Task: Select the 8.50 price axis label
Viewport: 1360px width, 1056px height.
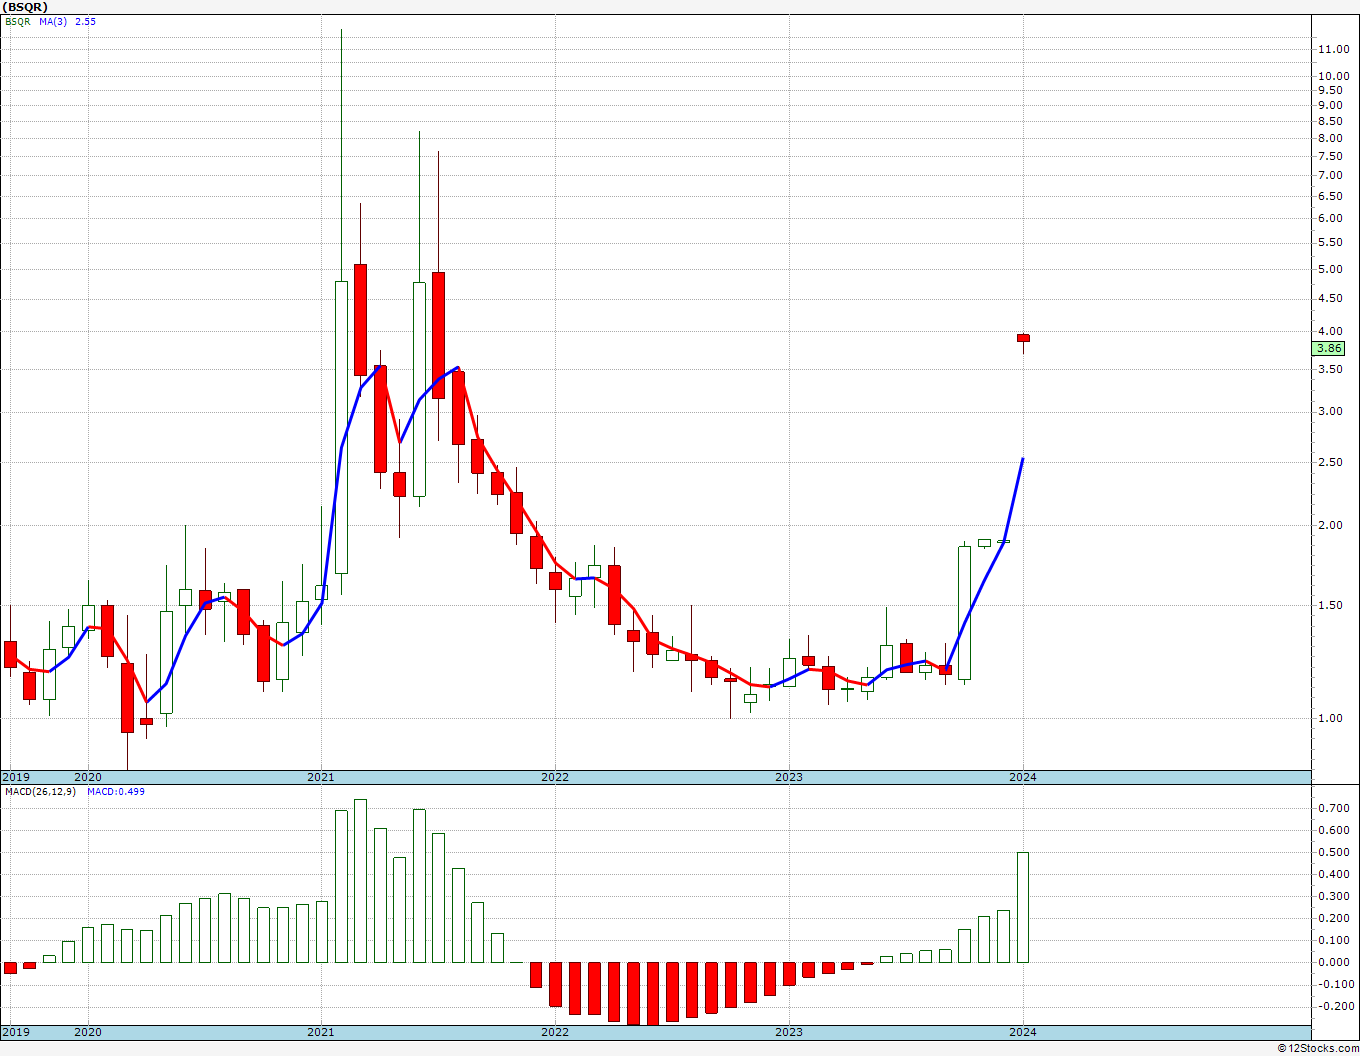Action: click(1330, 121)
